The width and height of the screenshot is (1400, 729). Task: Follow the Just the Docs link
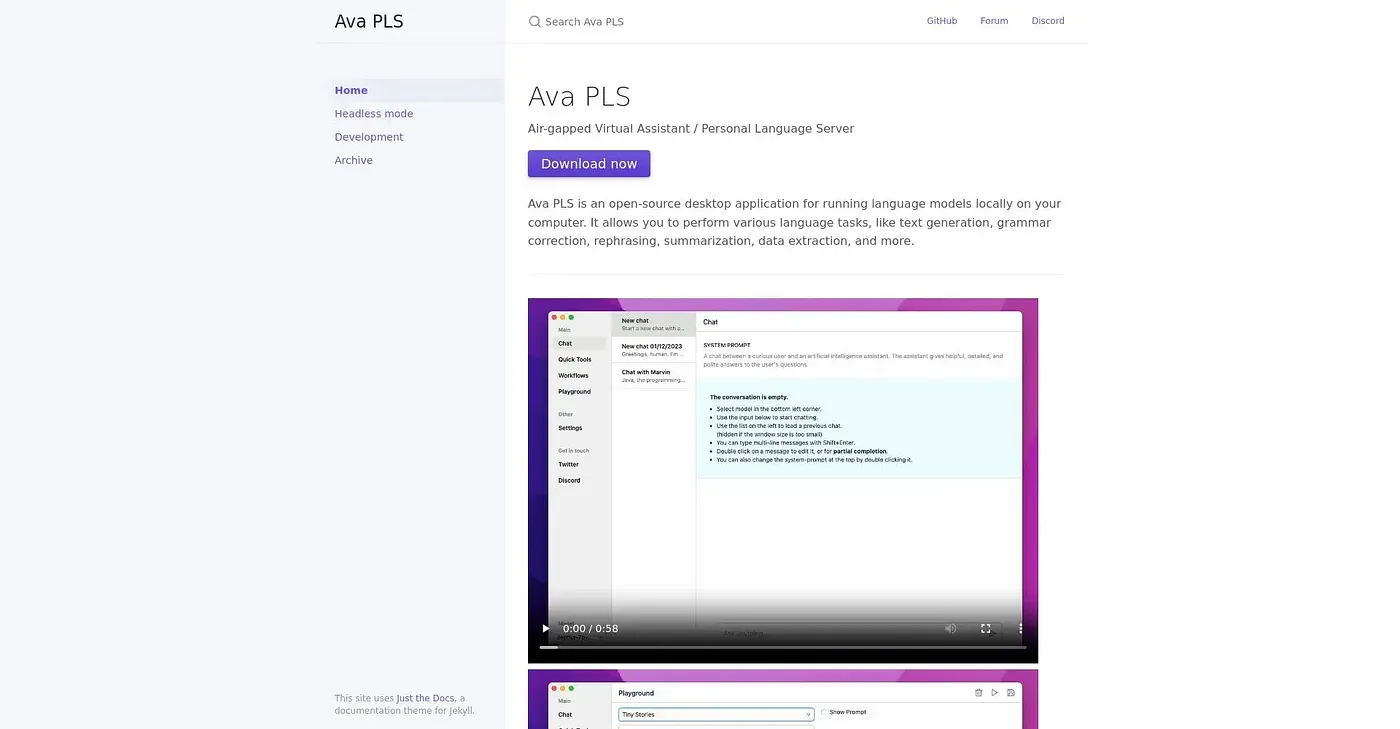(425, 698)
